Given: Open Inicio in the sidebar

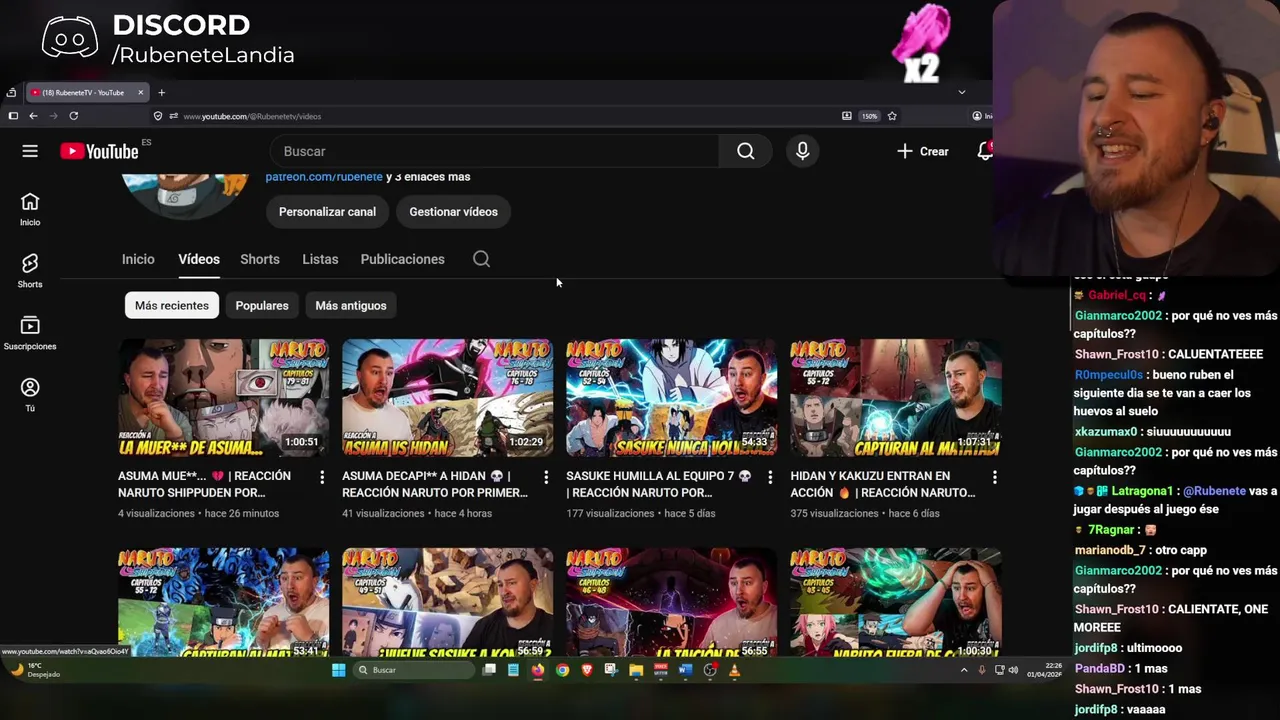Looking at the screenshot, I should coord(30,209).
